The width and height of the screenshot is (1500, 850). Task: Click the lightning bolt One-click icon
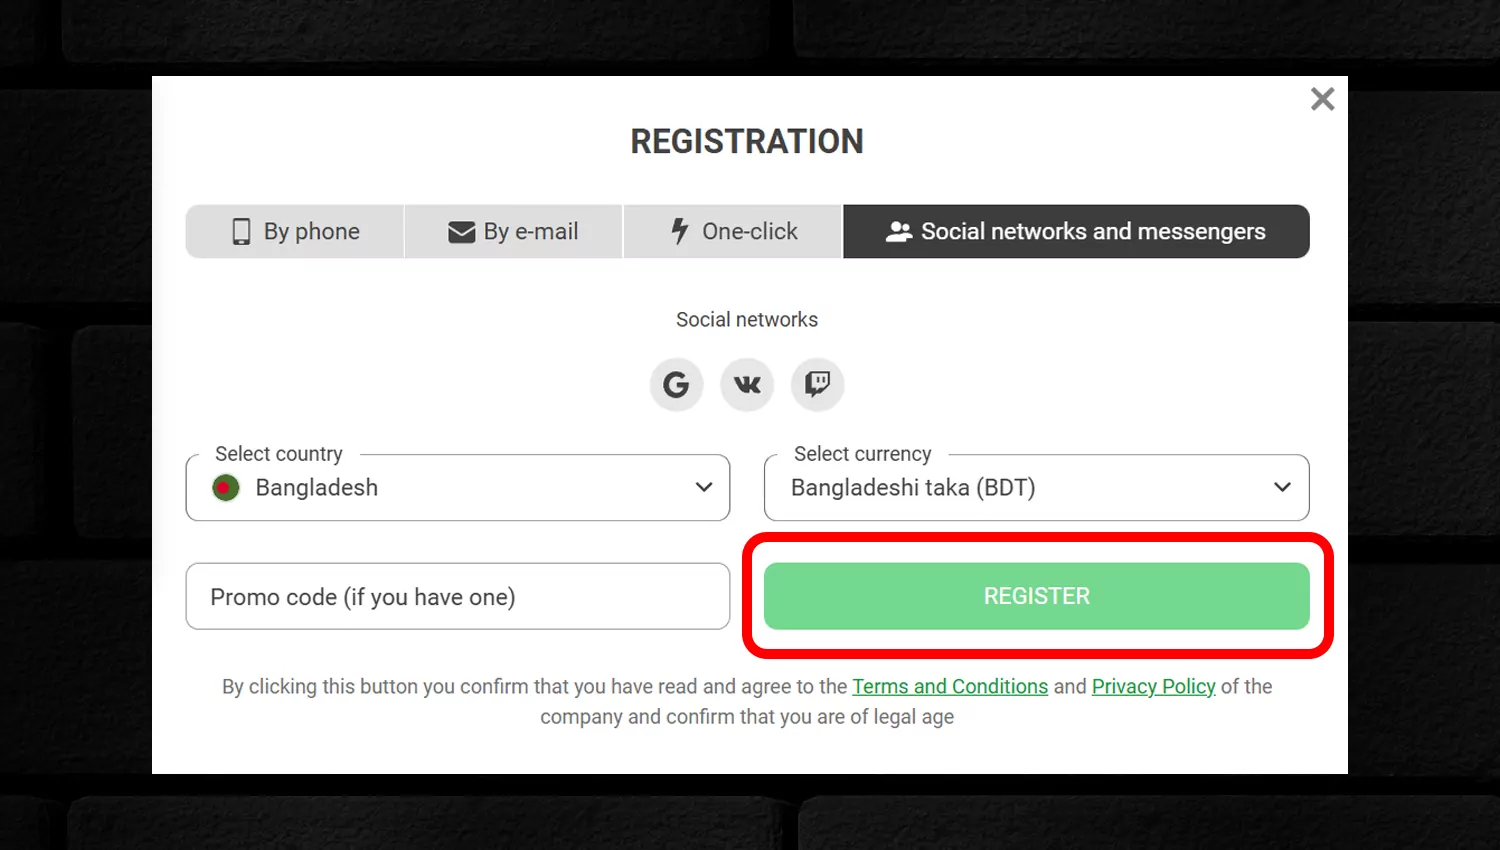point(680,231)
